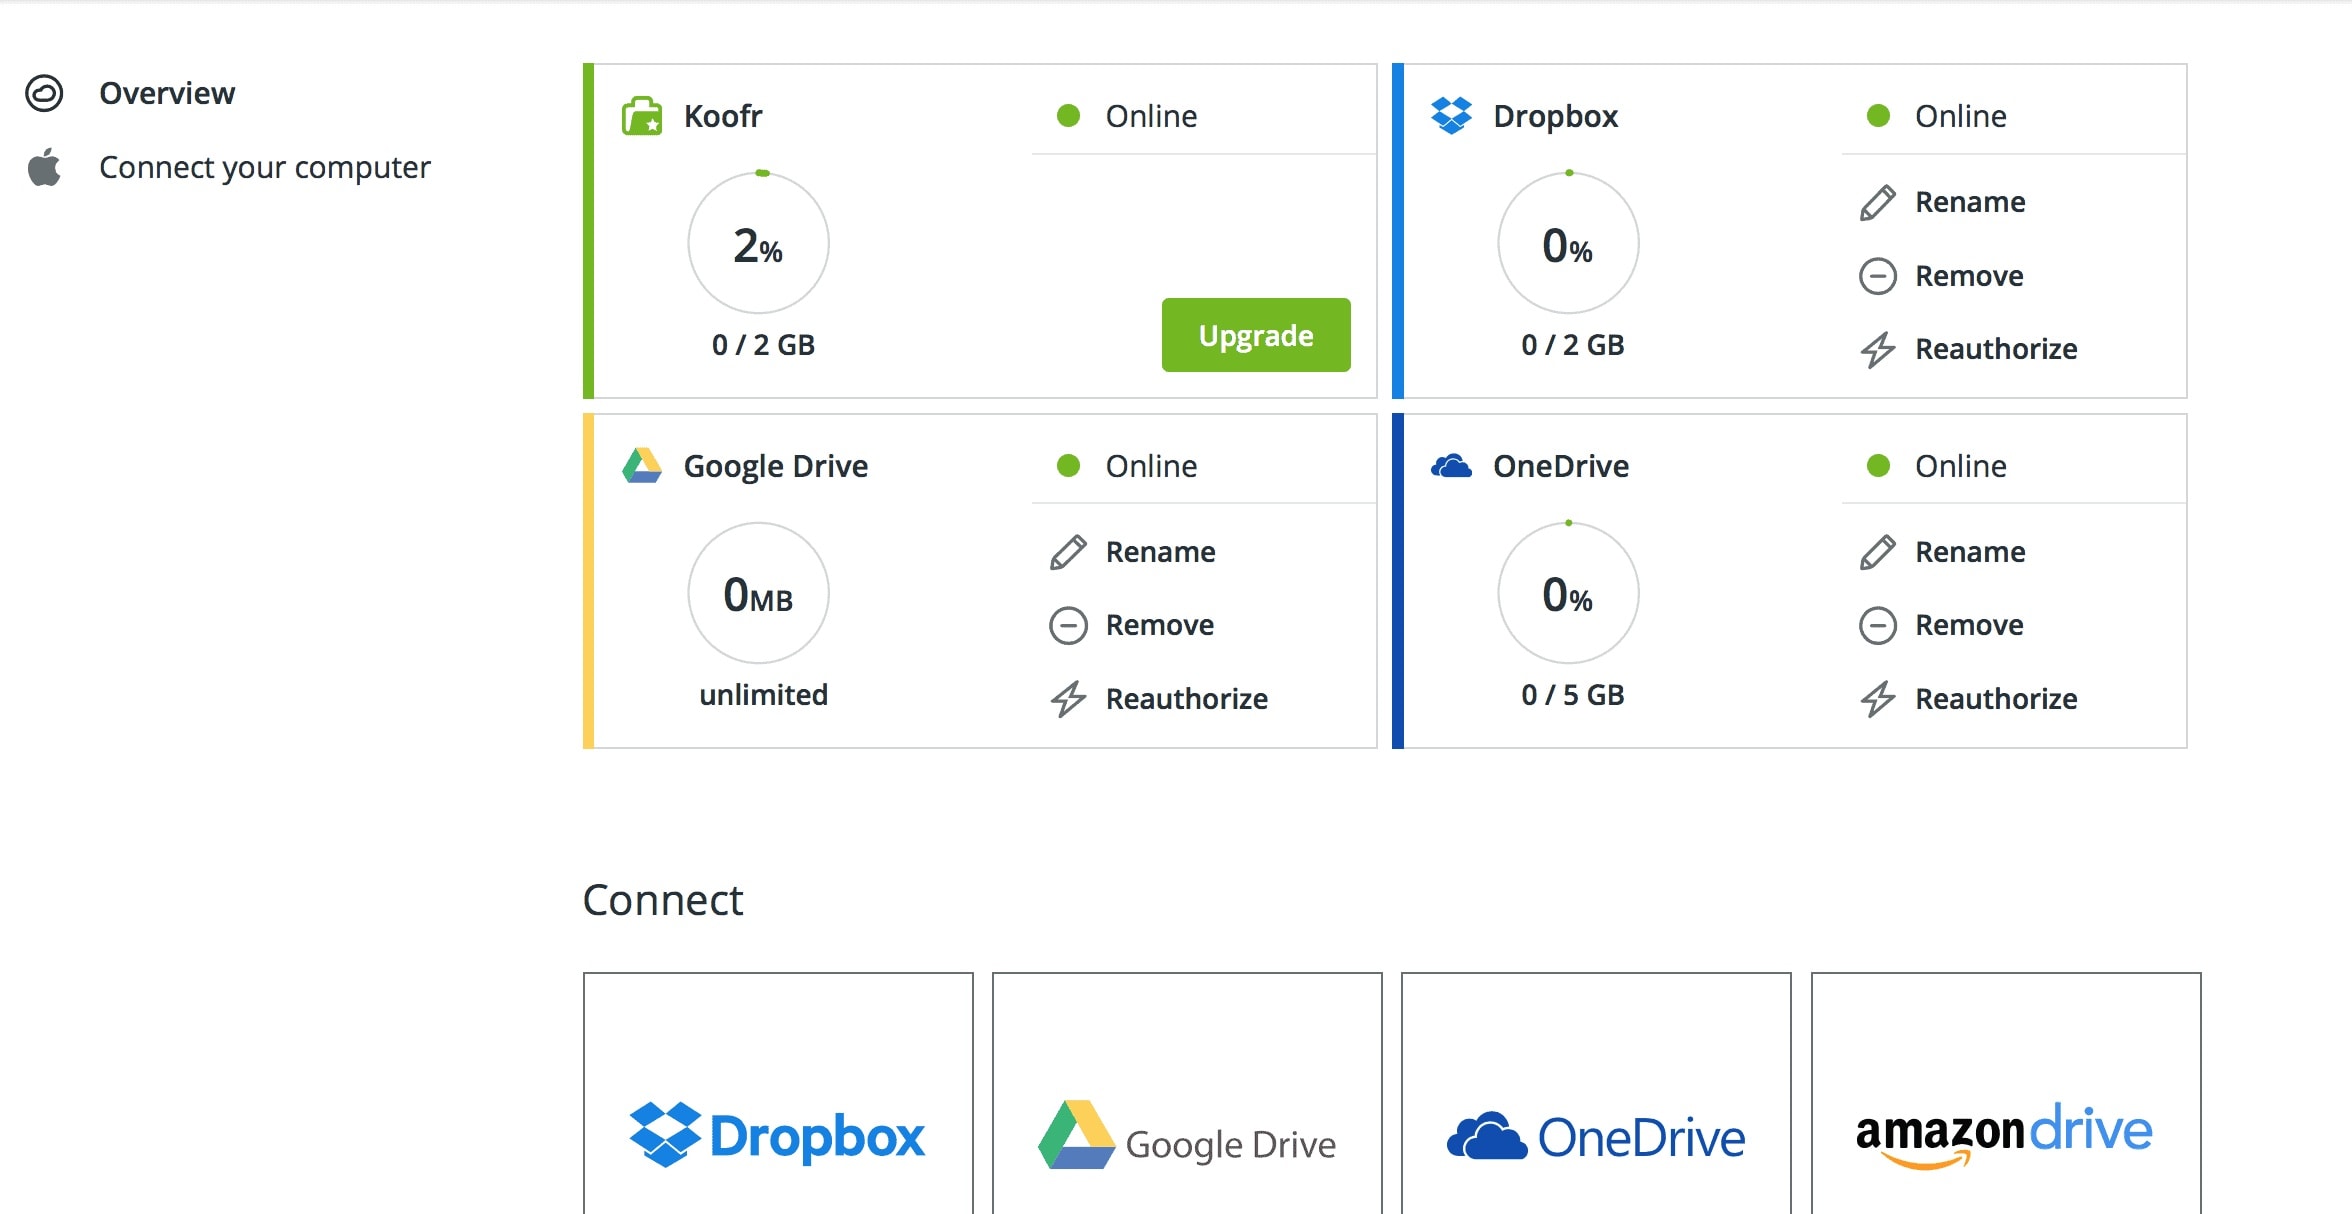Click the Dropbox '0 / 2 GB' text
Viewport: 2352px width, 1214px height.
pyautogui.click(x=1572, y=345)
